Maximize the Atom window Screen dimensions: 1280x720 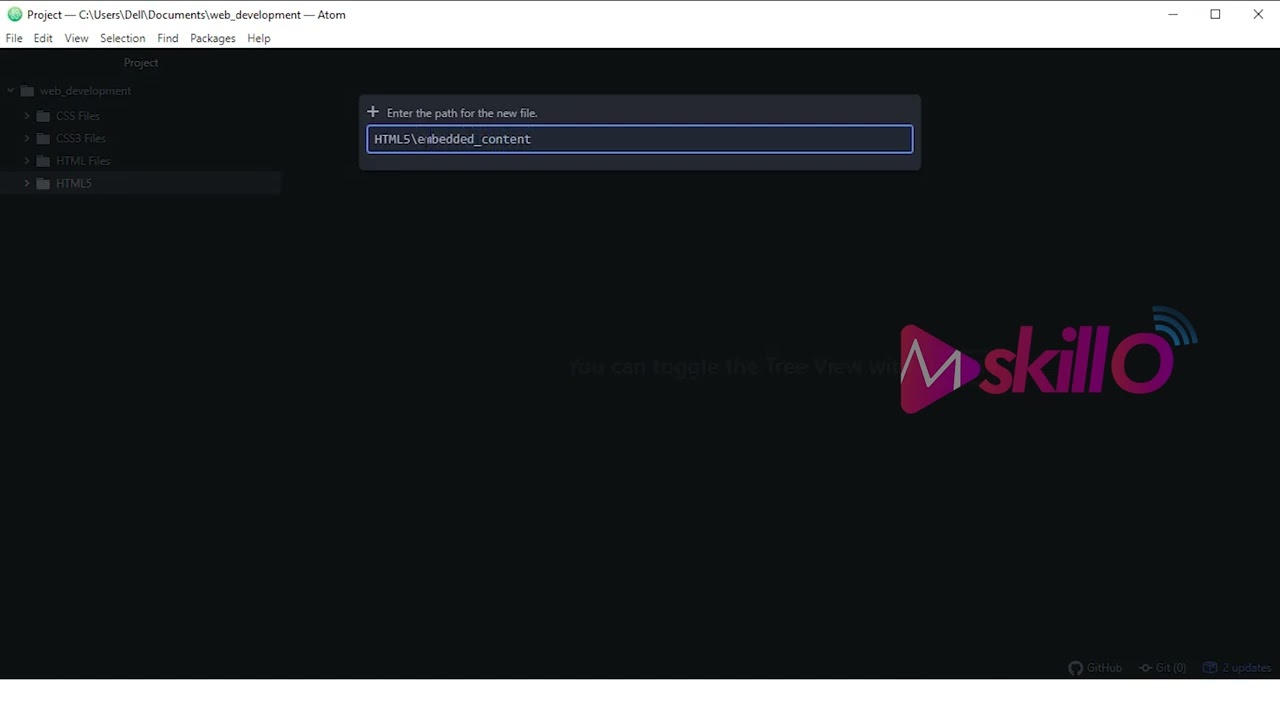[x=1215, y=14]
